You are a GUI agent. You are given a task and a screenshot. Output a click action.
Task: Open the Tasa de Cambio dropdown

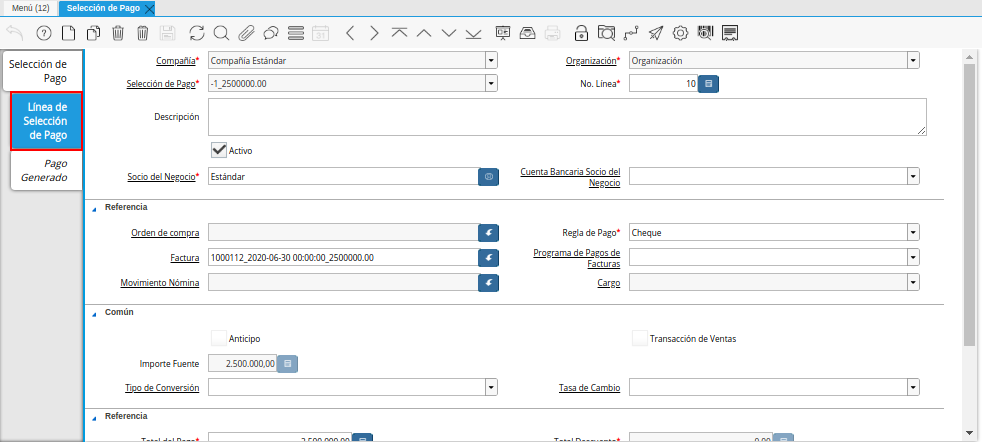pos(914,388)
